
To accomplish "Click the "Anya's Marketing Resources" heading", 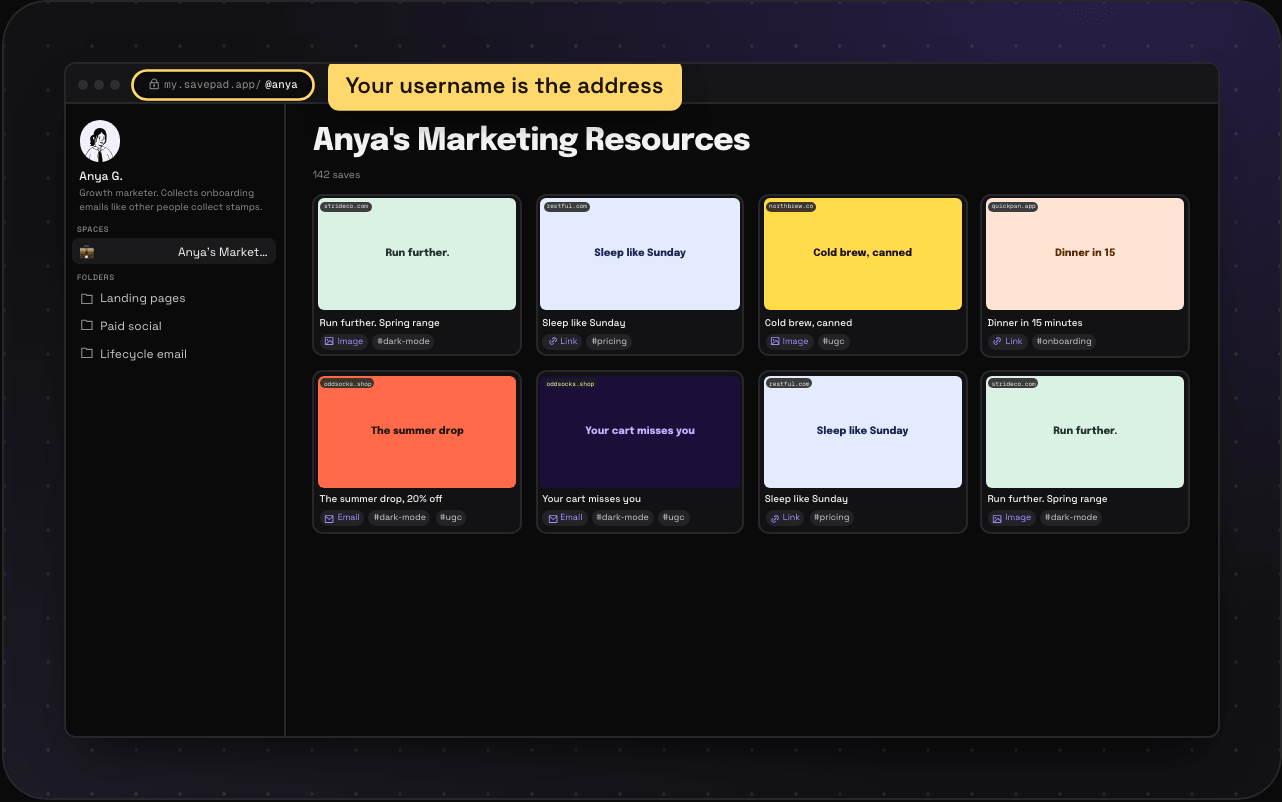I will point(532,139).
